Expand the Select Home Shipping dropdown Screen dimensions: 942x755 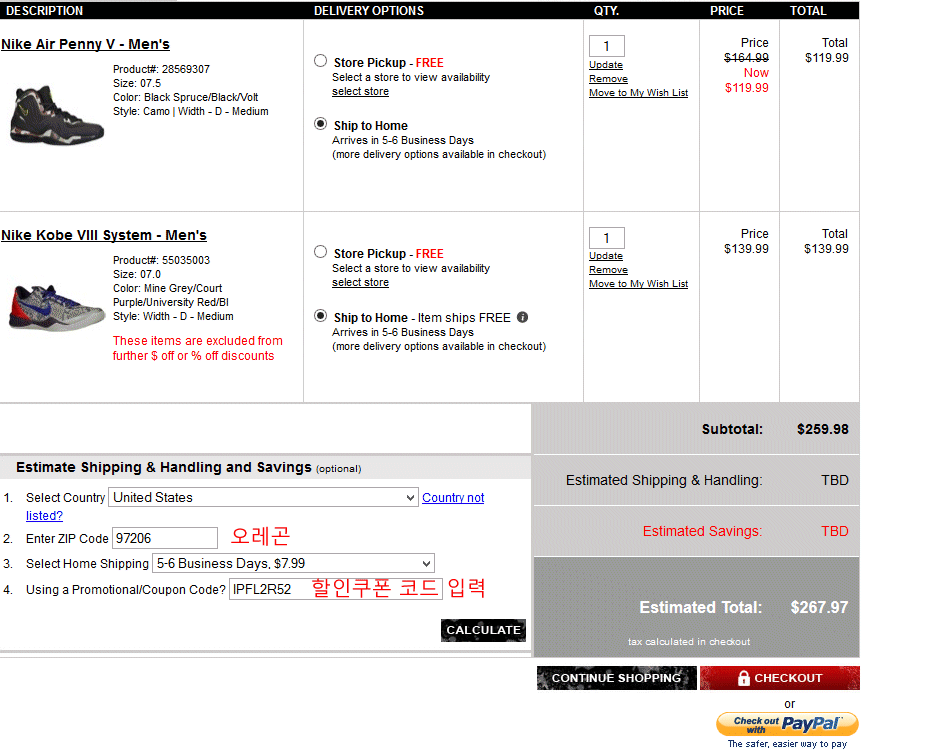pyautogui.click(x=293, y=564)
